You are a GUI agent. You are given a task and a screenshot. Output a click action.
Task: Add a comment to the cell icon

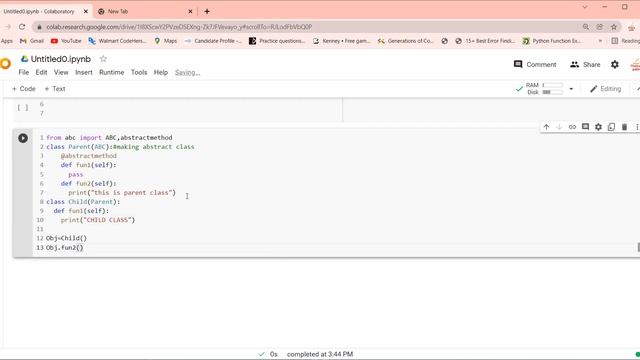(x=585, y=127)
